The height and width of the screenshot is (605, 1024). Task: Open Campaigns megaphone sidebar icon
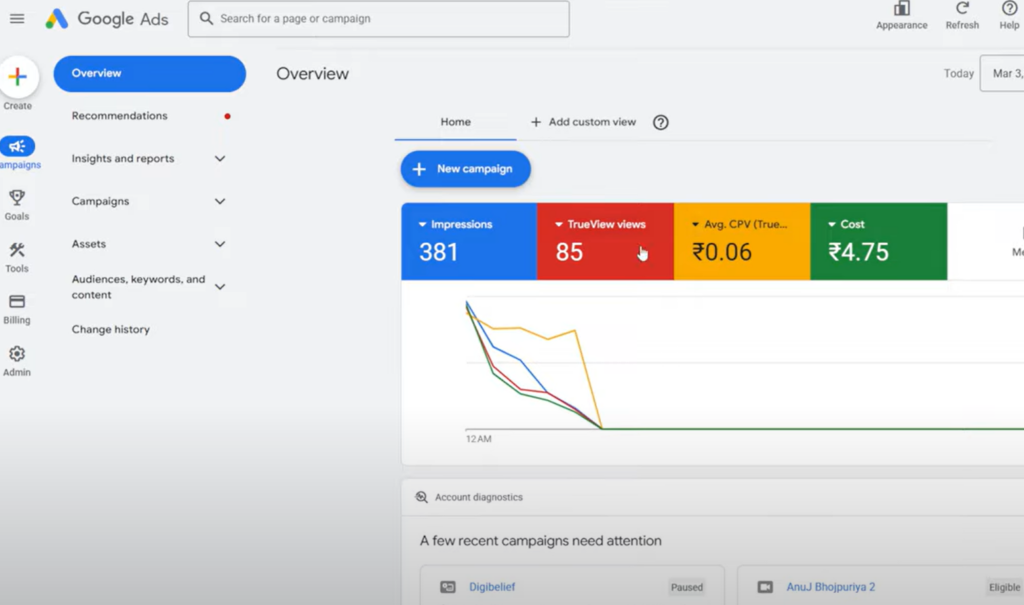coord(18,146)
